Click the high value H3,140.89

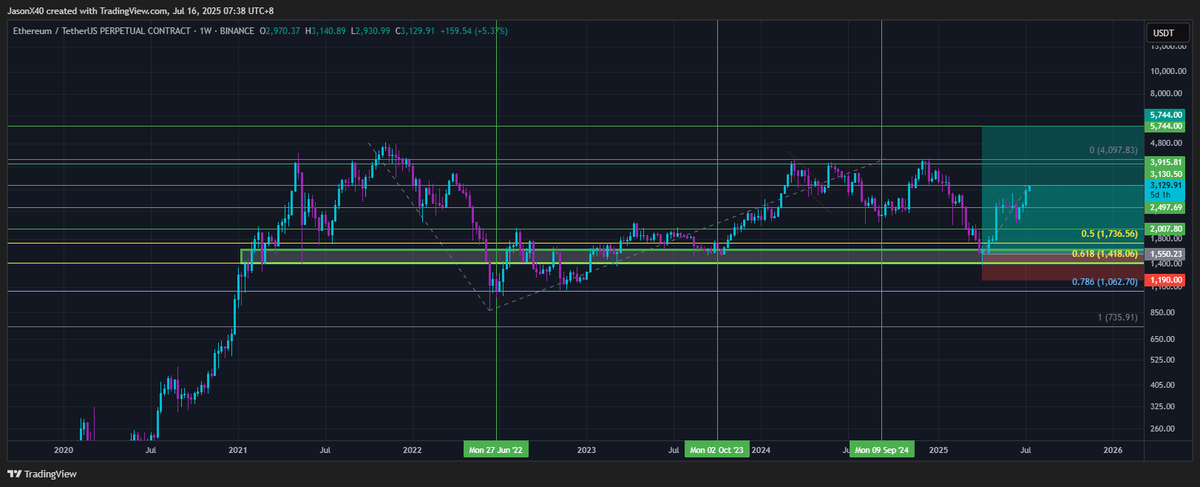[327, 32]
